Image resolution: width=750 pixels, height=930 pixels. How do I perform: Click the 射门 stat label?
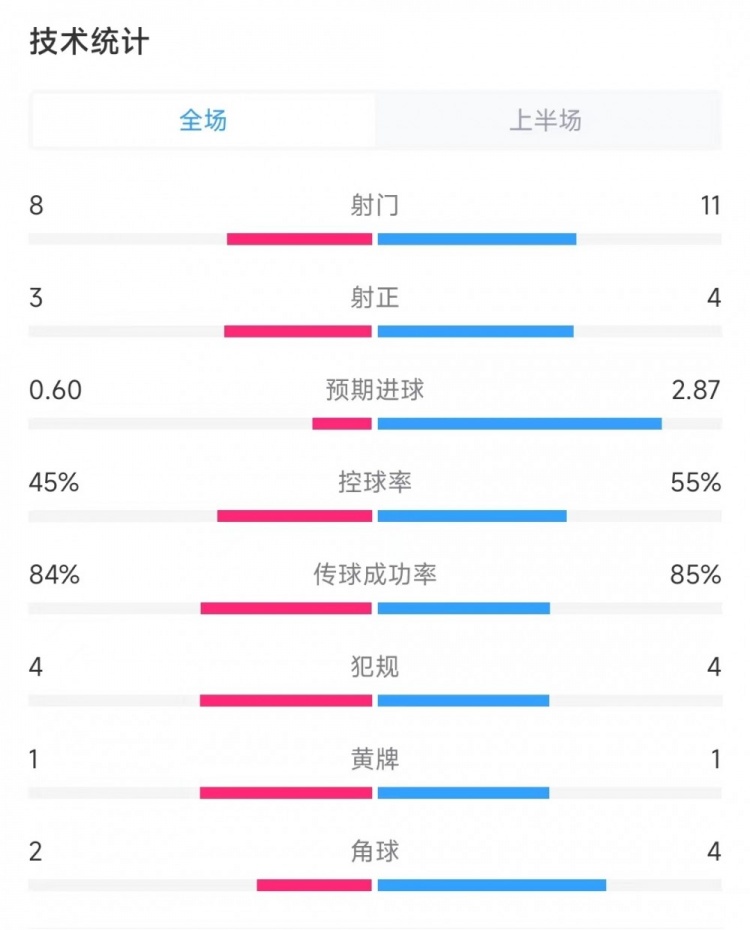click(375, 206)
